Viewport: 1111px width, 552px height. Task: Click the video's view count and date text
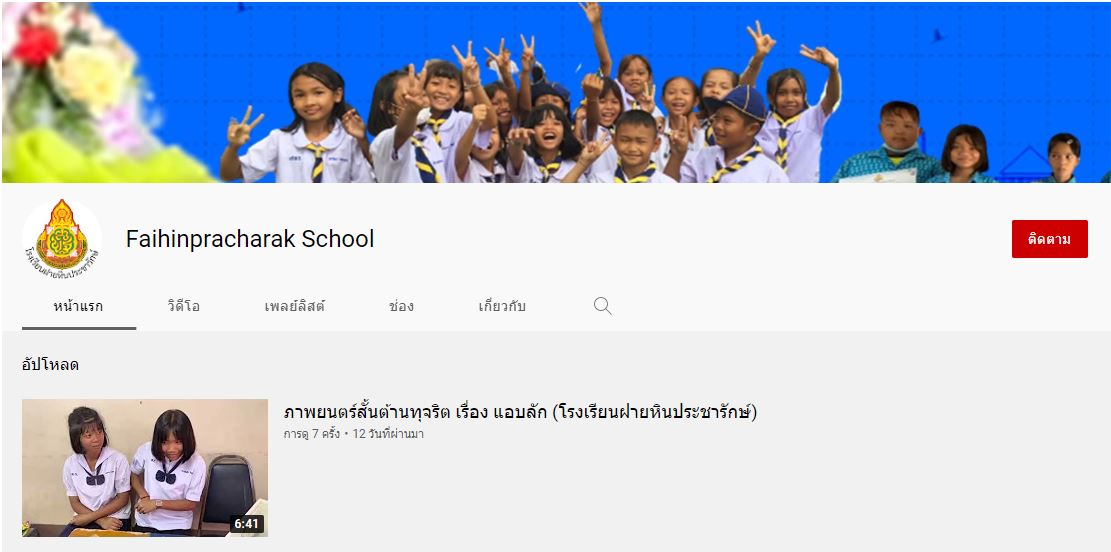point(354,434)
